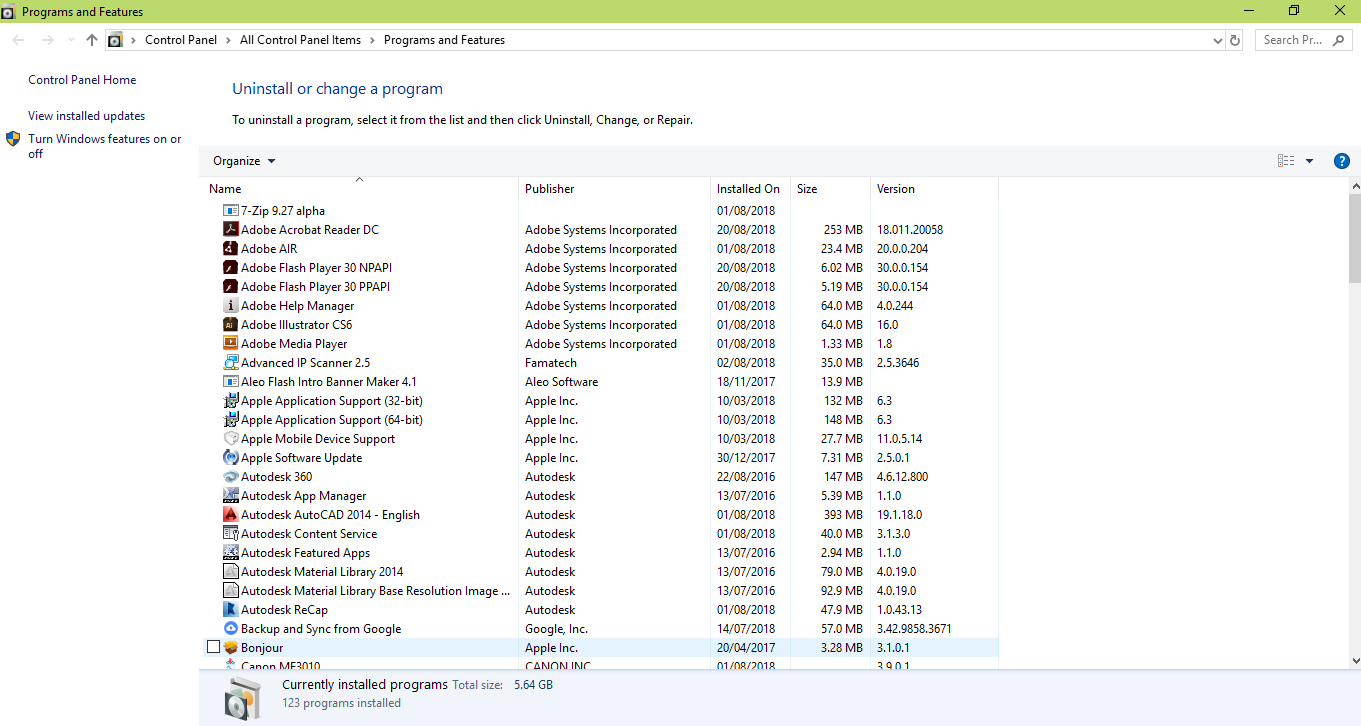Viewport: 1361px width, 726px height.
Task: Open Help via the blue question mark icon
Action: [1341, 160]
